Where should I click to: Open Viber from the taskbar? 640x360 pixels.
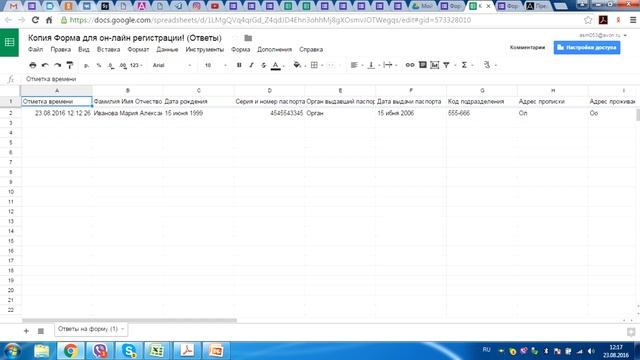tap(100, 351)
